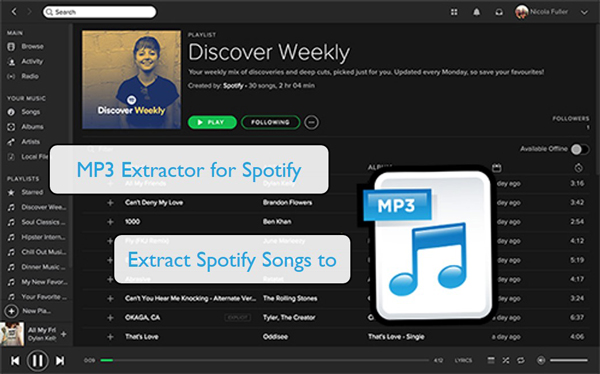Open artist Oddisee
The image size is (600, 374).
tap(275, 337)
